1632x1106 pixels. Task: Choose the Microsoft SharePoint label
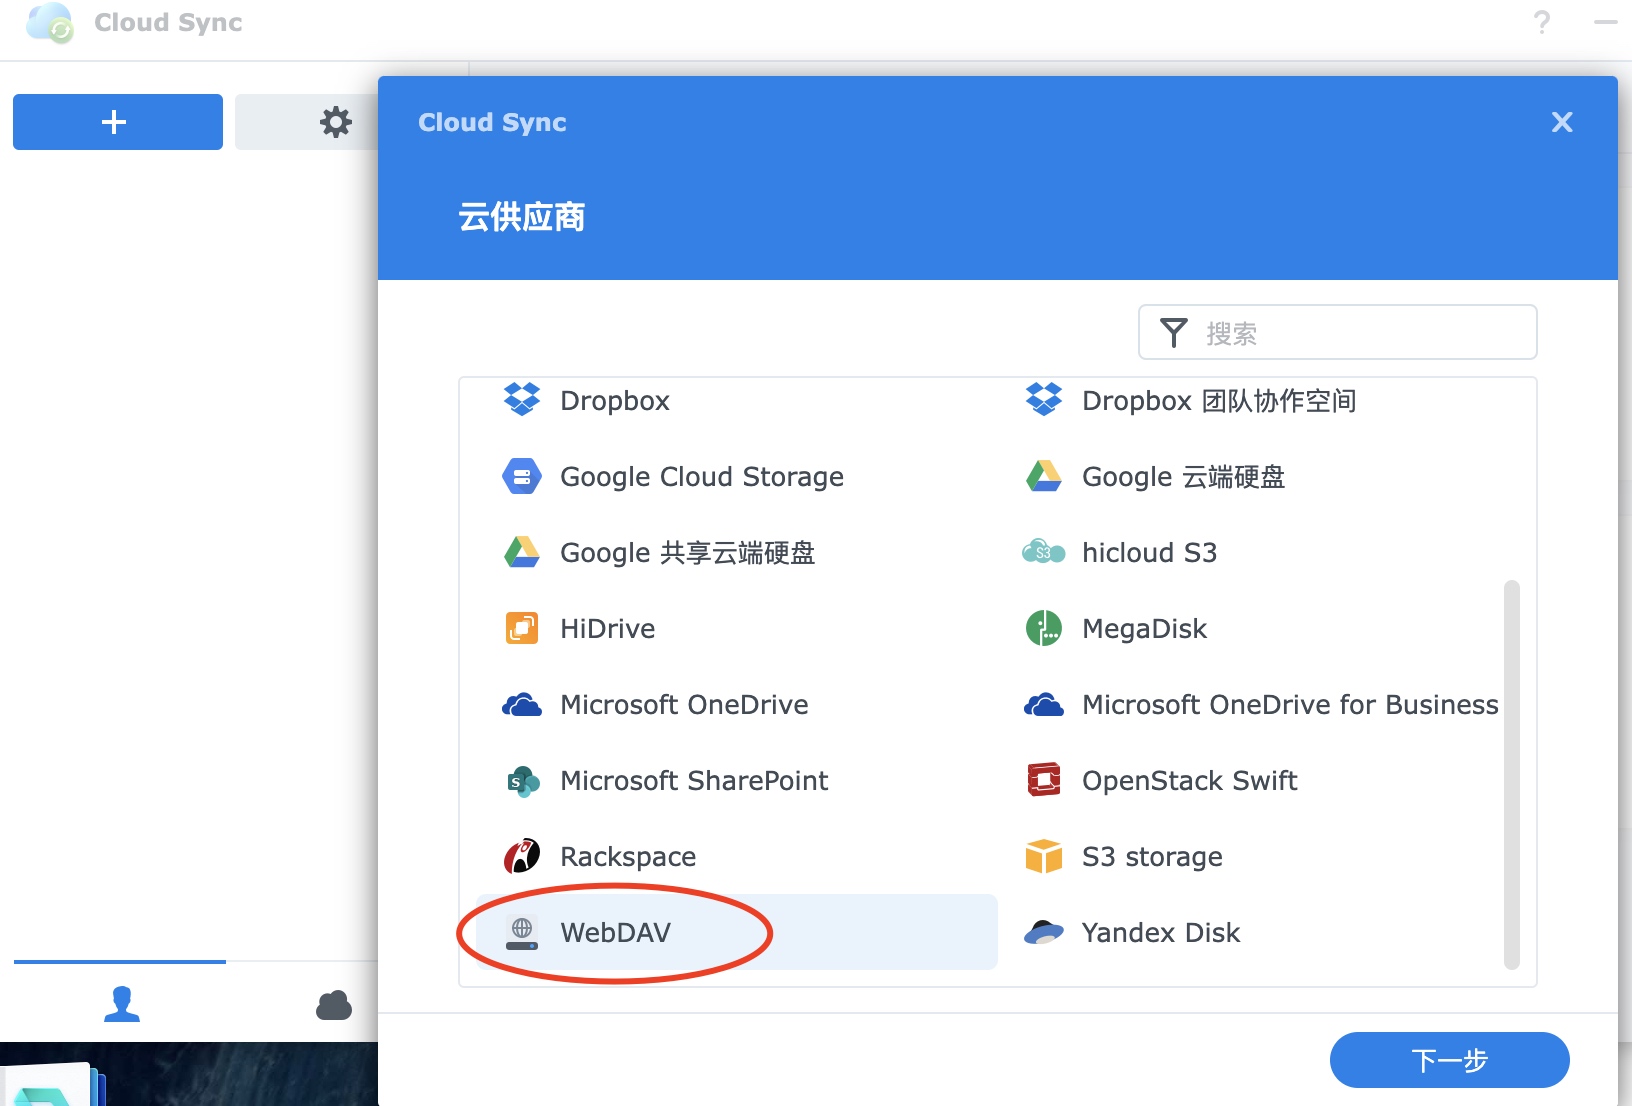(x=694, y=781)
